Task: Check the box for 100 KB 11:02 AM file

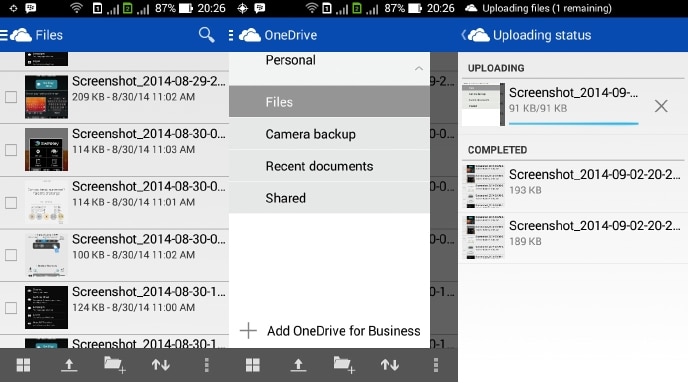Action: (11, 255)
